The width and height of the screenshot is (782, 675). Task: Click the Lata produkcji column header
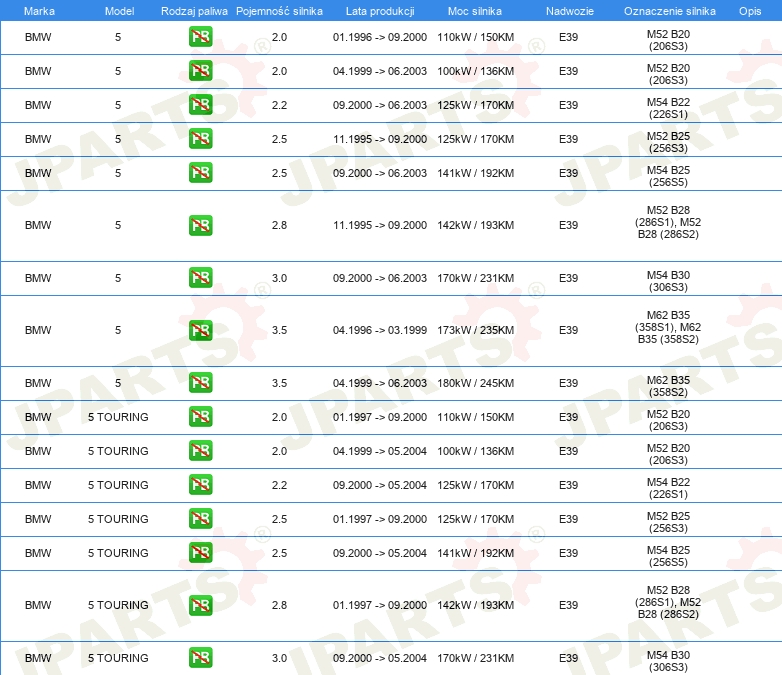[x=379, y=10]
